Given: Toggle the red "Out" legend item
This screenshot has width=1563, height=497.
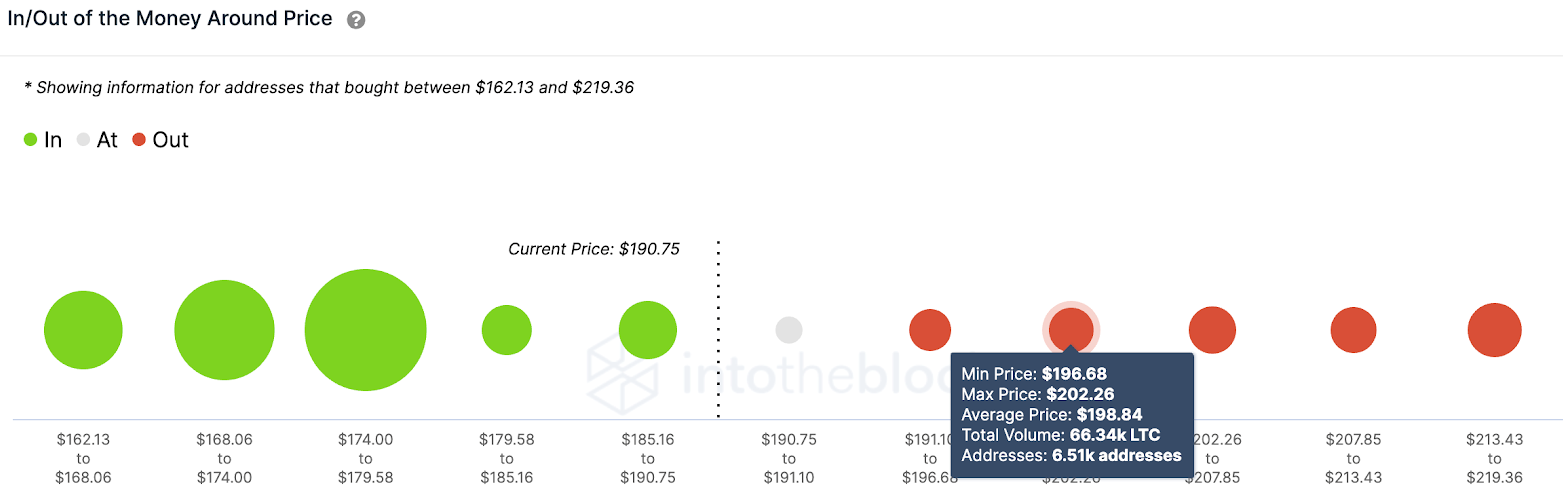Looking at the screenshot, I should (160, 140).
